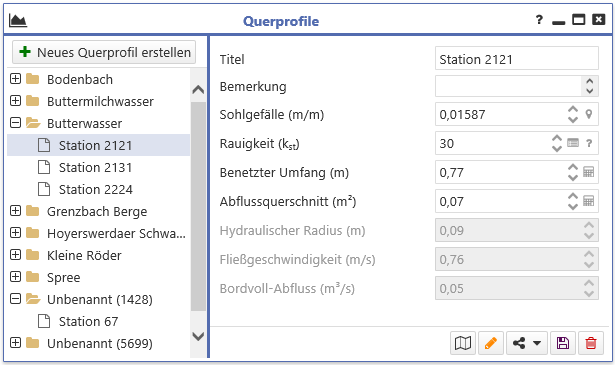Collapse the Butterwasser folder
The height and width of the screenshot is (365, 615).
pos(15,123)
